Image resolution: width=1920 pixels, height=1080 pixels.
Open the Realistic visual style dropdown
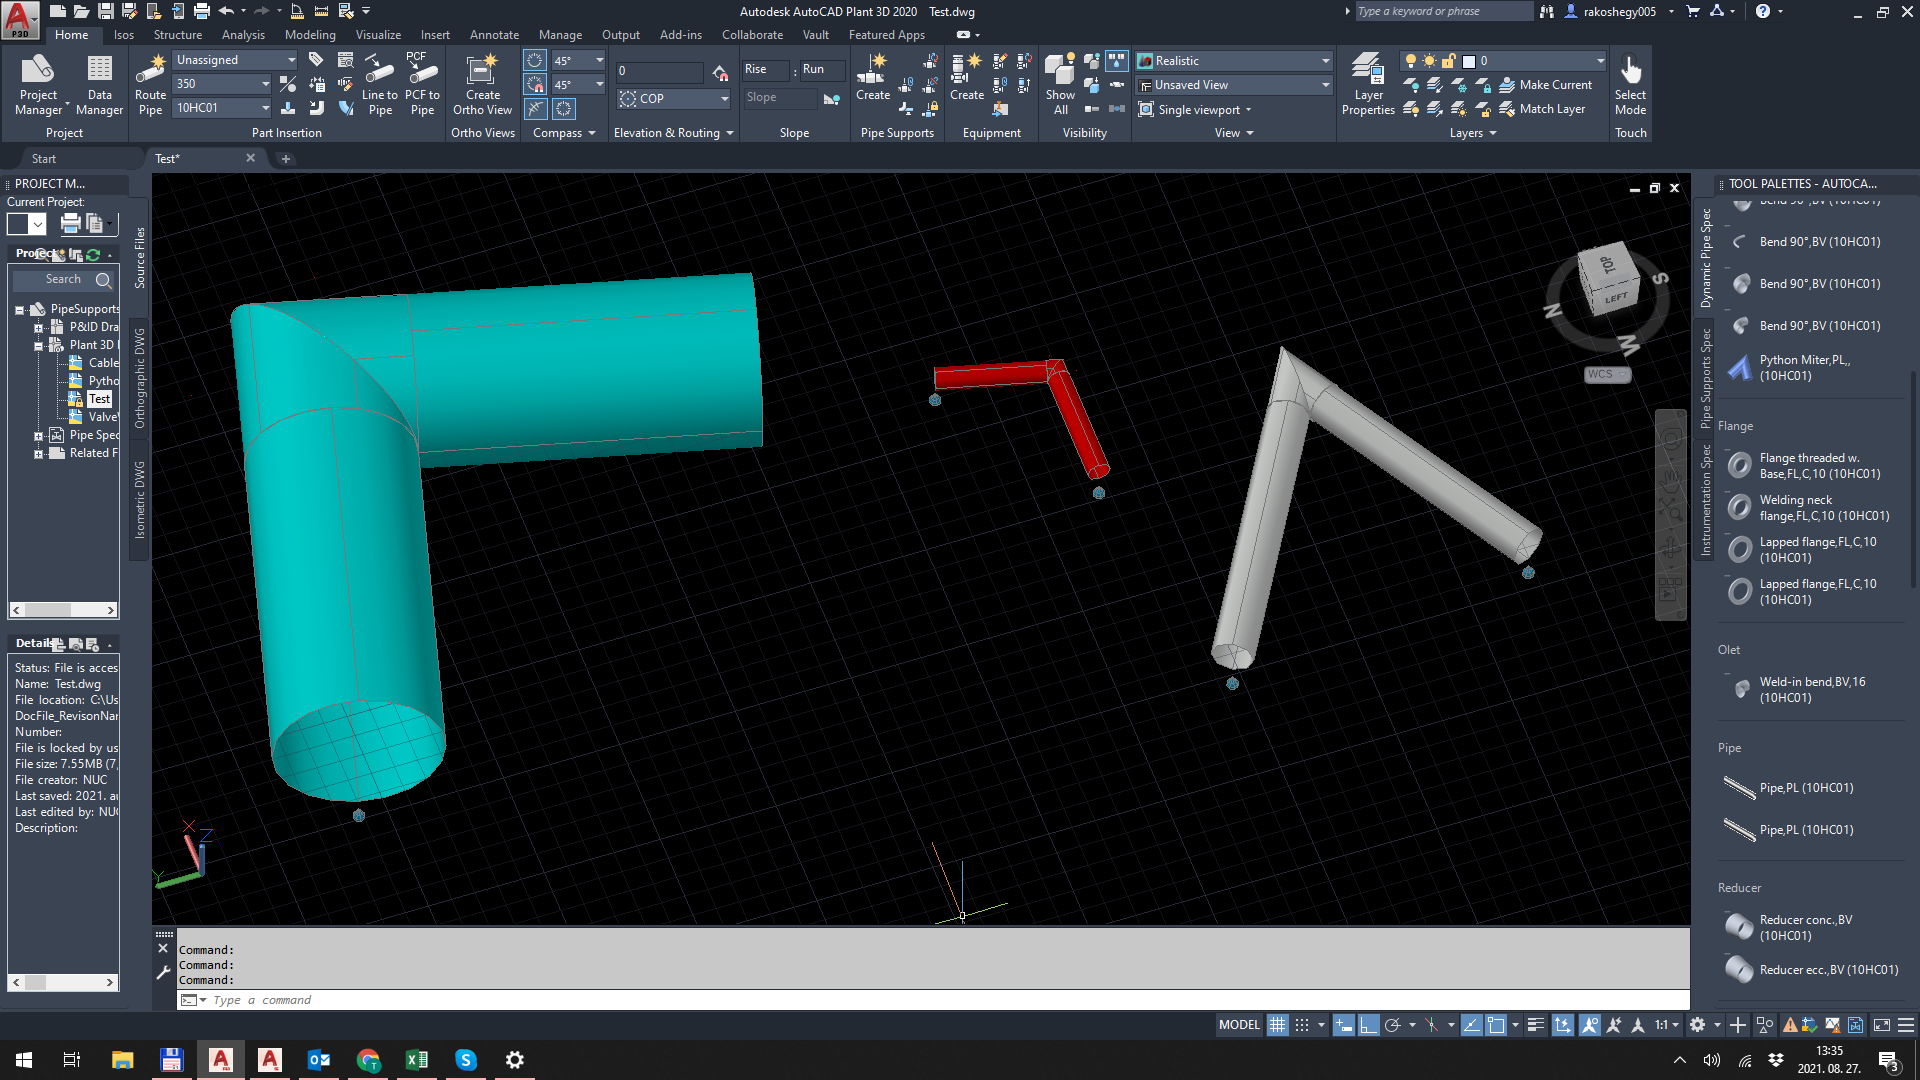click(1325, 61)
